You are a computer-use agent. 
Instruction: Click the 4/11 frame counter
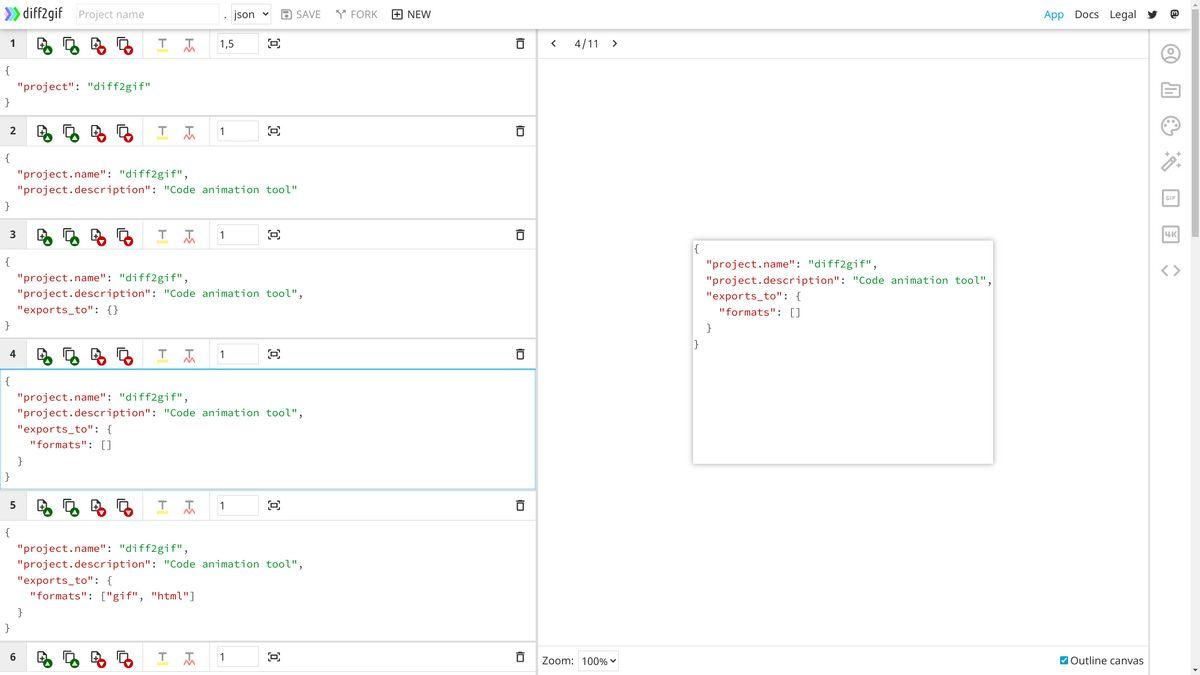point(586,44)
